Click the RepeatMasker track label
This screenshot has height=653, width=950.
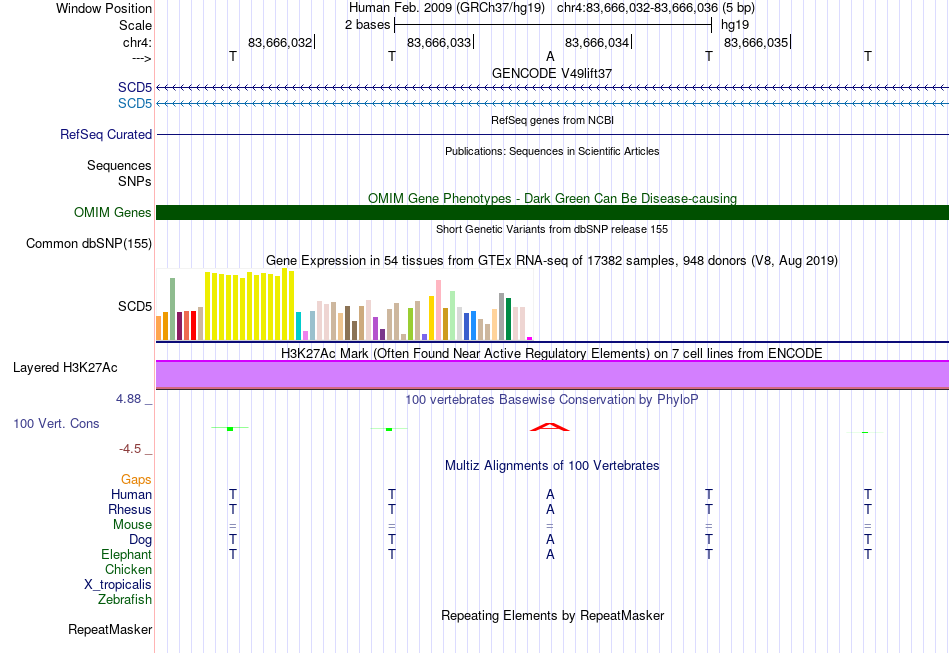pyautogui.click(x=110, y=629)
